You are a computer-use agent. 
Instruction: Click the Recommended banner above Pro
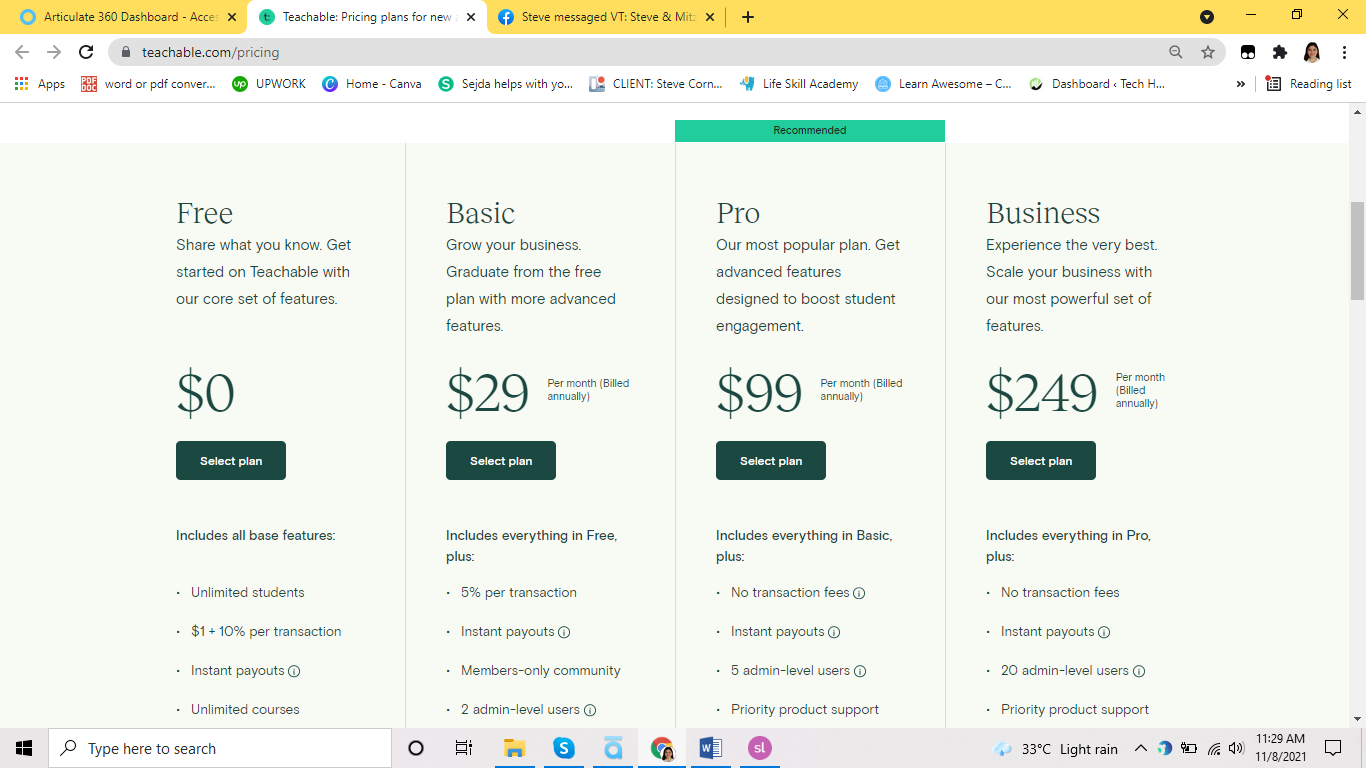click(810, 131)
